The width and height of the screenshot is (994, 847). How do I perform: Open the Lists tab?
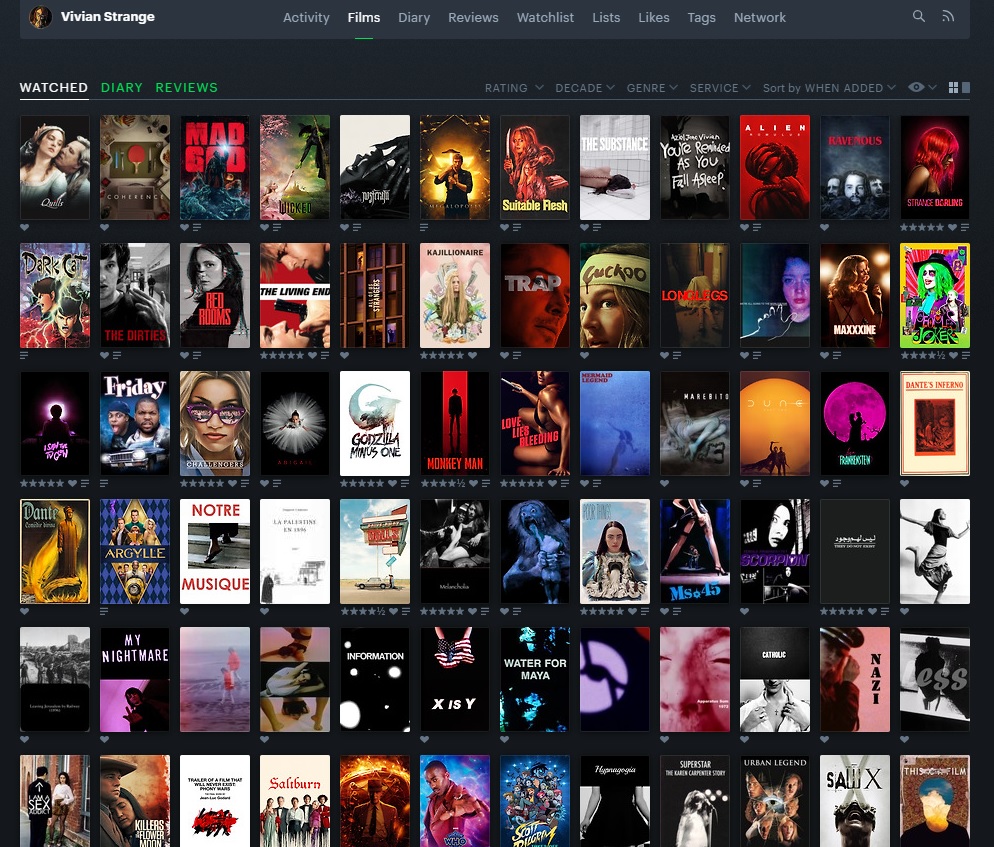click(x=606, y=18)
